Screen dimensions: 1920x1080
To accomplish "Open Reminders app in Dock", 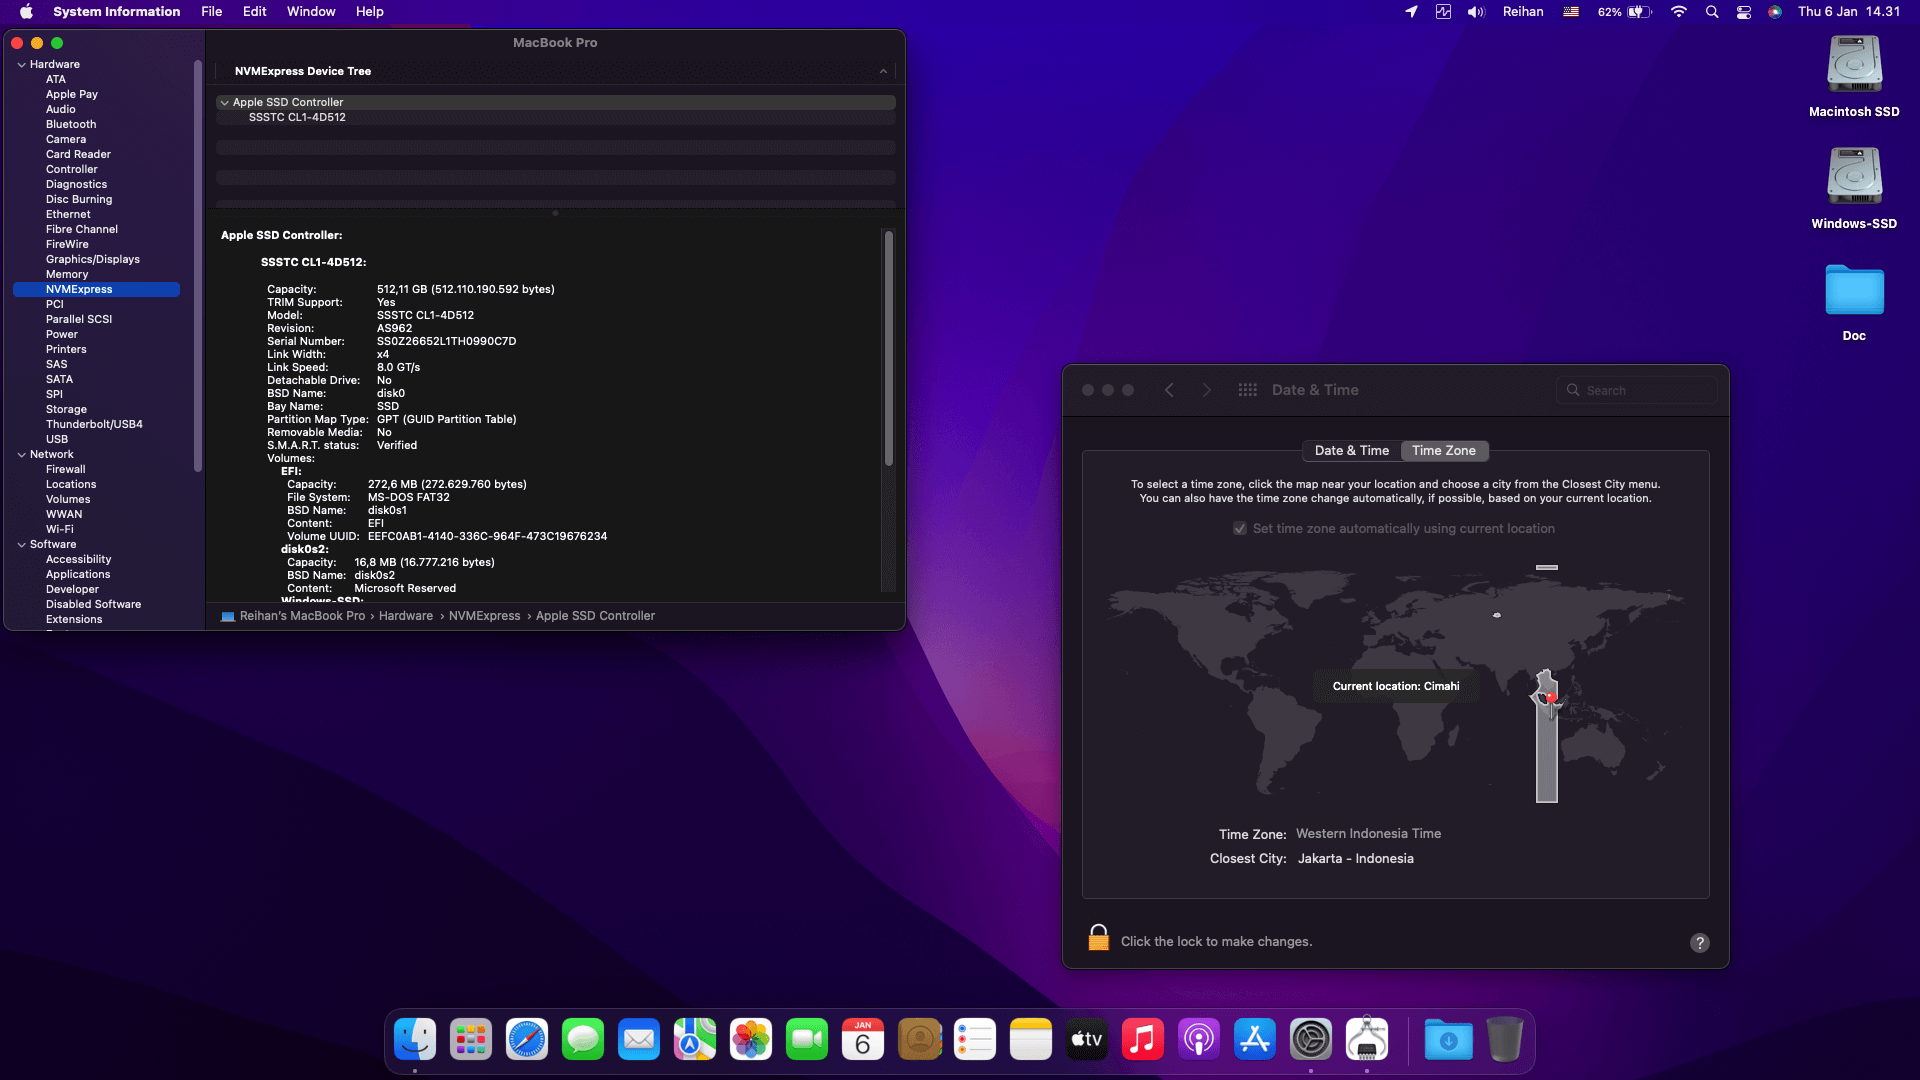I will [975, 1040].
